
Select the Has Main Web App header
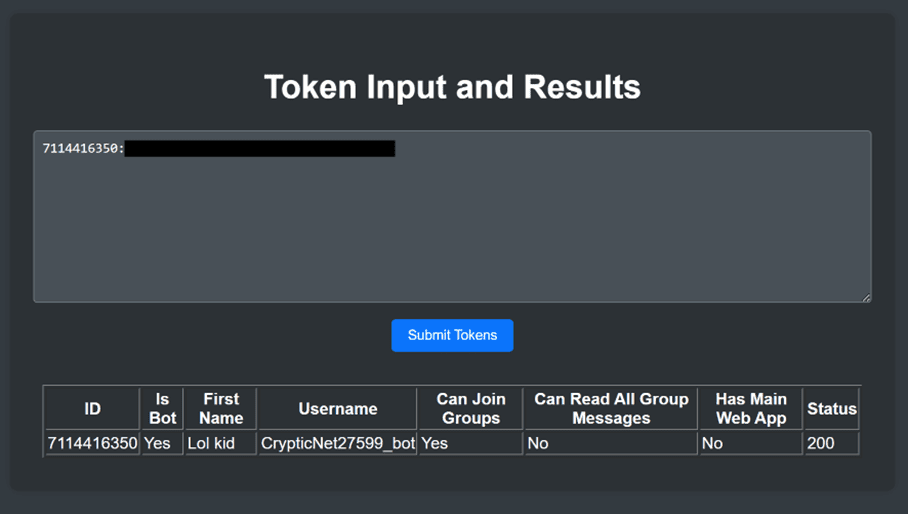pyautogui.click(x=751, y=409)
